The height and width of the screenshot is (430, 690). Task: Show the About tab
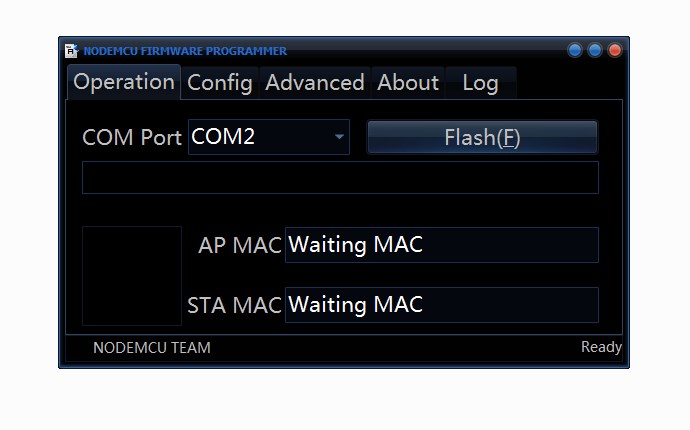pyautogui.click(x=408, y=83)
